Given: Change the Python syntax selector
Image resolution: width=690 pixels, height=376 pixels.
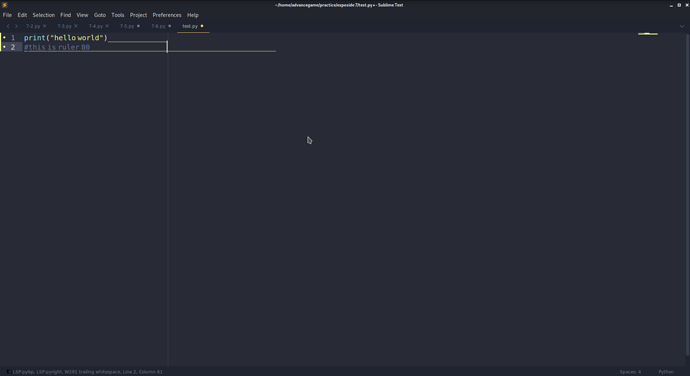Looking at the screenshot, I should coord(666,372).
